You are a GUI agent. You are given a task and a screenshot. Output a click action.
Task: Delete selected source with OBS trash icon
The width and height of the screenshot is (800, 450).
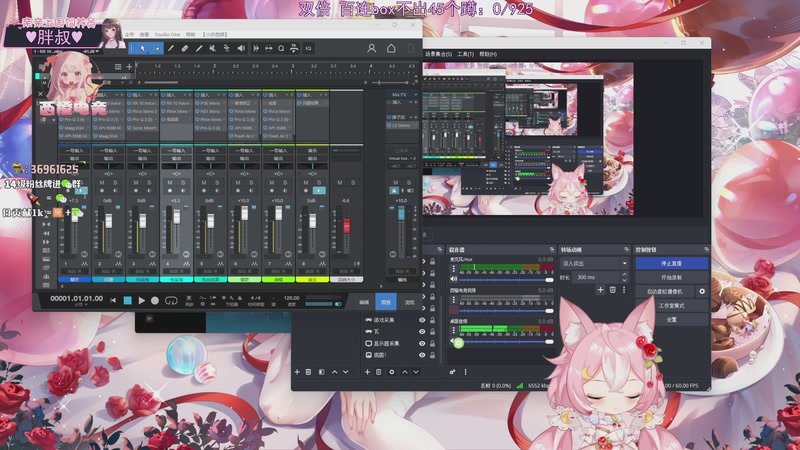coord(379,372)
